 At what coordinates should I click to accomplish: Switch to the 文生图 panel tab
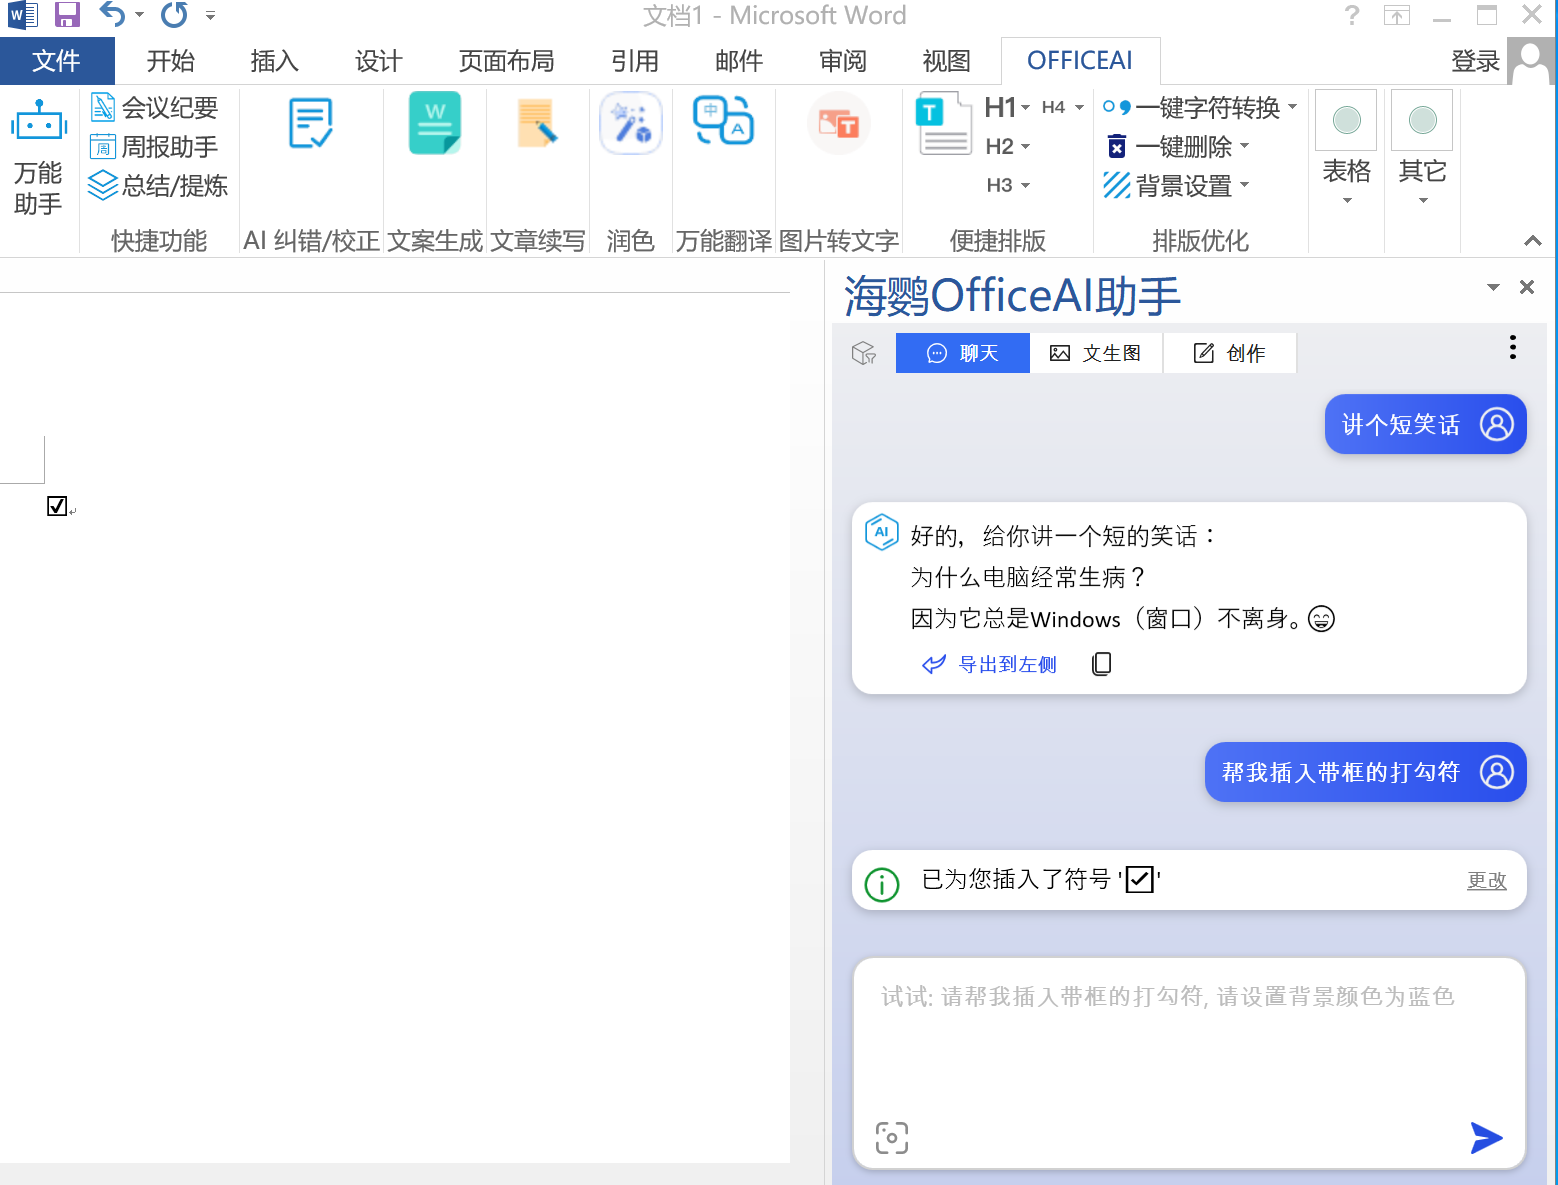tap(1096, 353)
